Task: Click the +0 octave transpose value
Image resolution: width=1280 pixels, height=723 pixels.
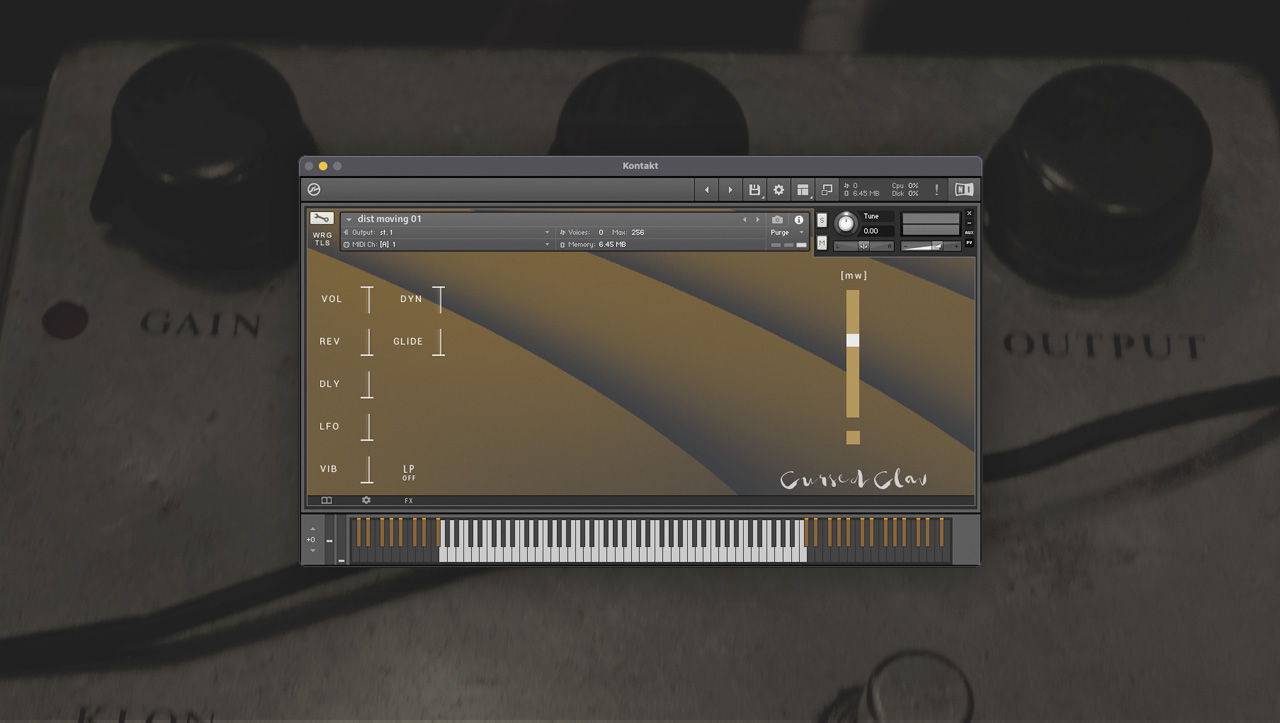Action: tap(311, 540)
